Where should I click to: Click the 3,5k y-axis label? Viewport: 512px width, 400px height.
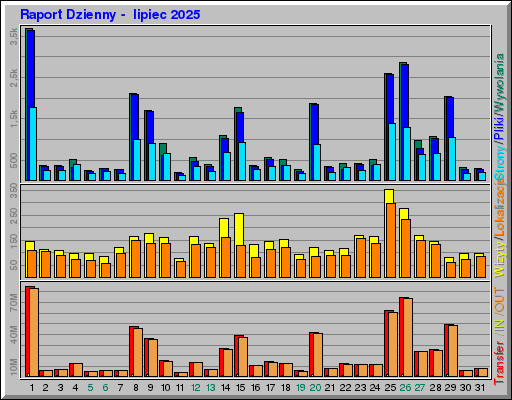(14, 37)
